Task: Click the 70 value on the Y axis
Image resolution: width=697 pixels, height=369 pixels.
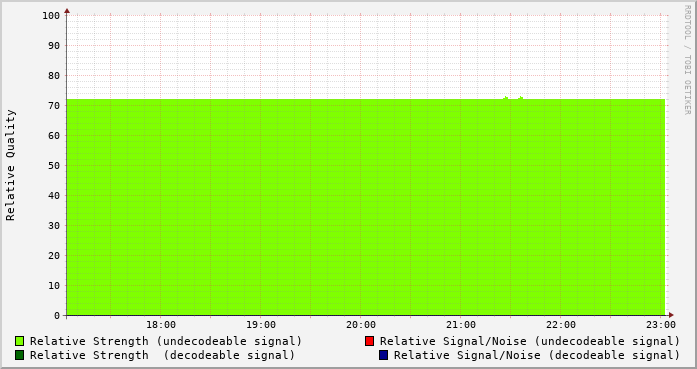Action: click(x=54, y=106)
